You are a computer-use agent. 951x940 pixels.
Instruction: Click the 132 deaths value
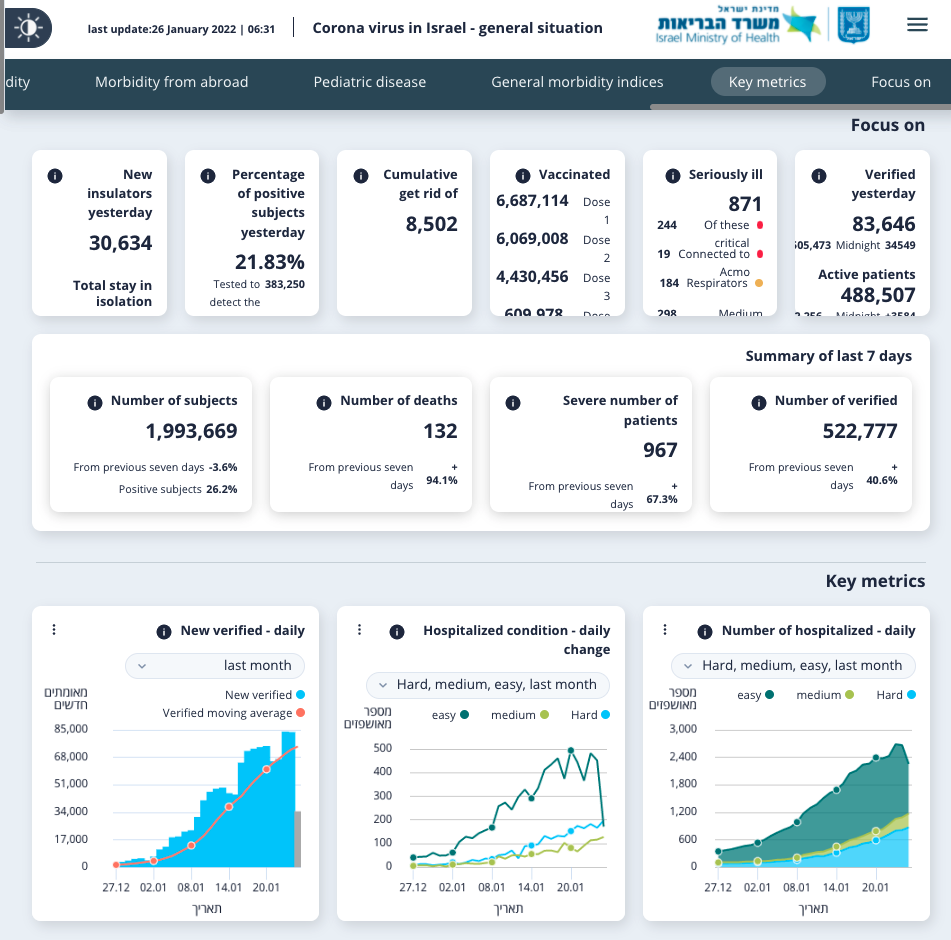coord(440,431)
